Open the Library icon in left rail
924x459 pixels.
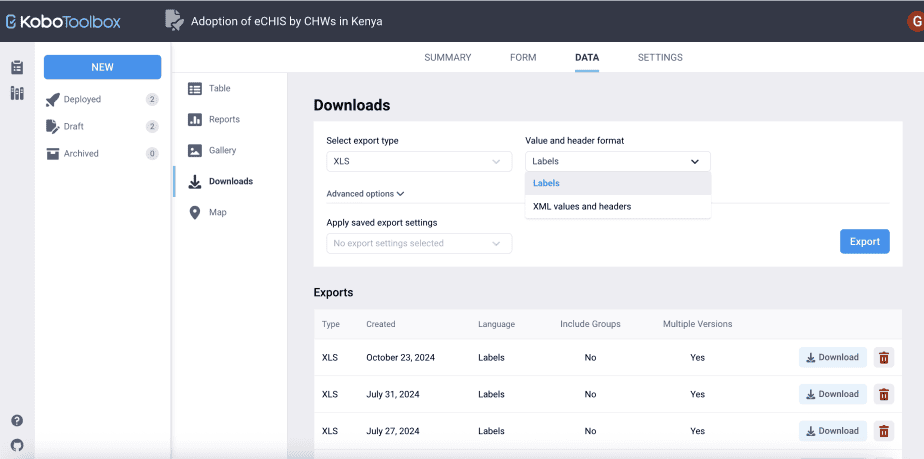pos(17,94)
